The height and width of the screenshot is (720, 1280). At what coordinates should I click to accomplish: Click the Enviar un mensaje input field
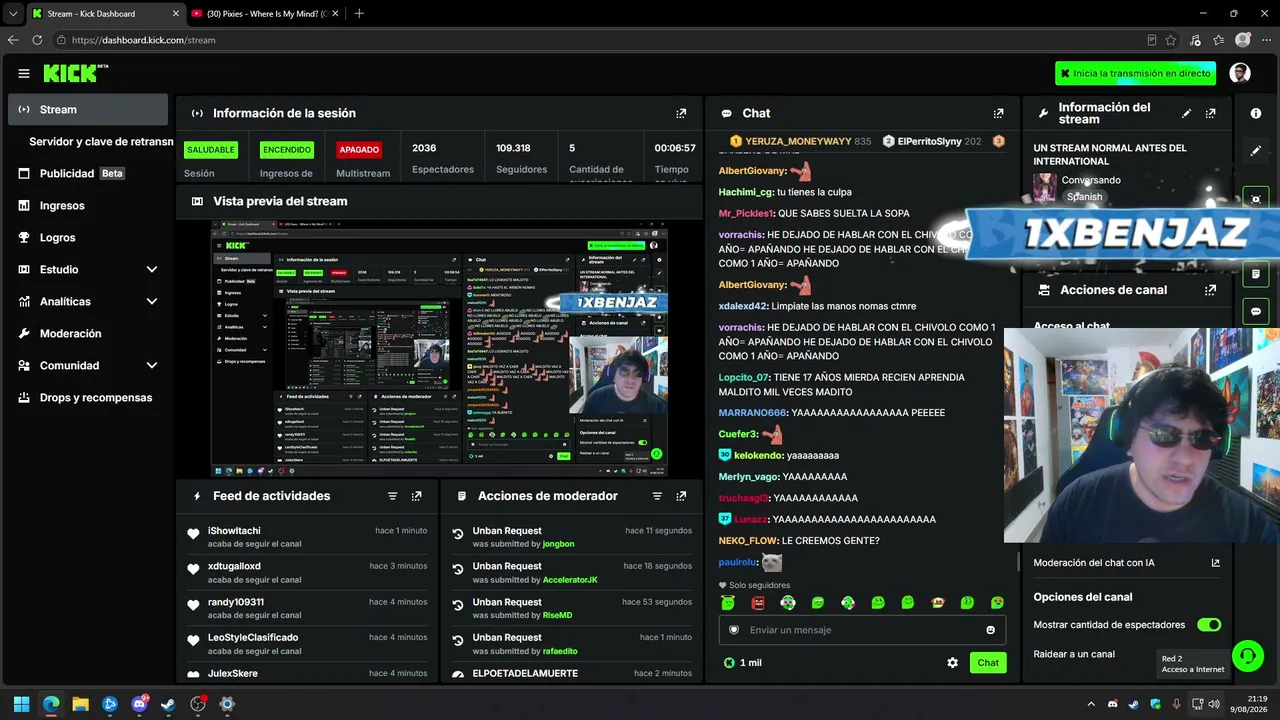[x=862, y=630]
